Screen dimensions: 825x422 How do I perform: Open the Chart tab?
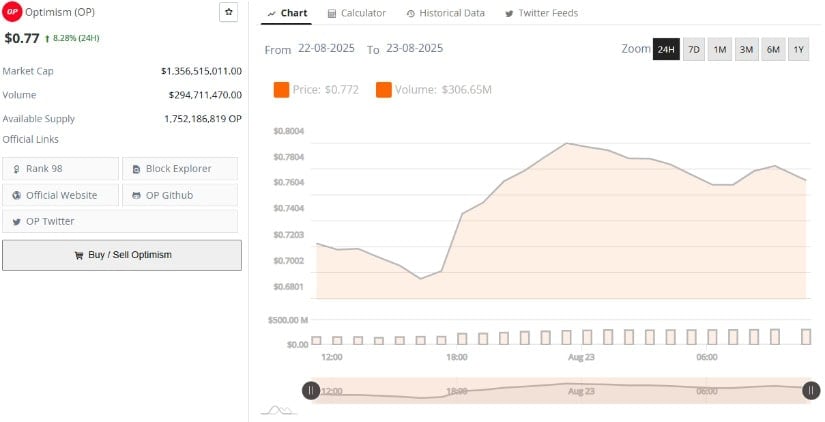(287, 13)
